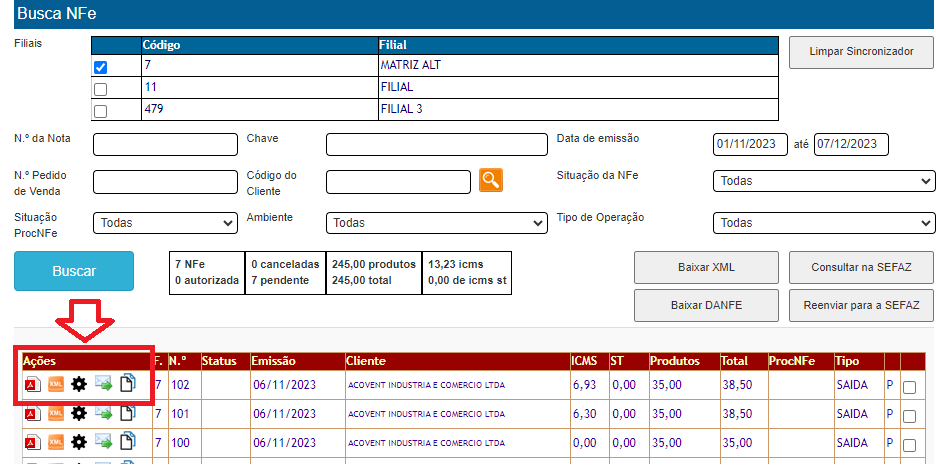Open Tipo de Operação dropdown
The width and height of the screenshot is (936, 471).
click(x=823, y=223)
